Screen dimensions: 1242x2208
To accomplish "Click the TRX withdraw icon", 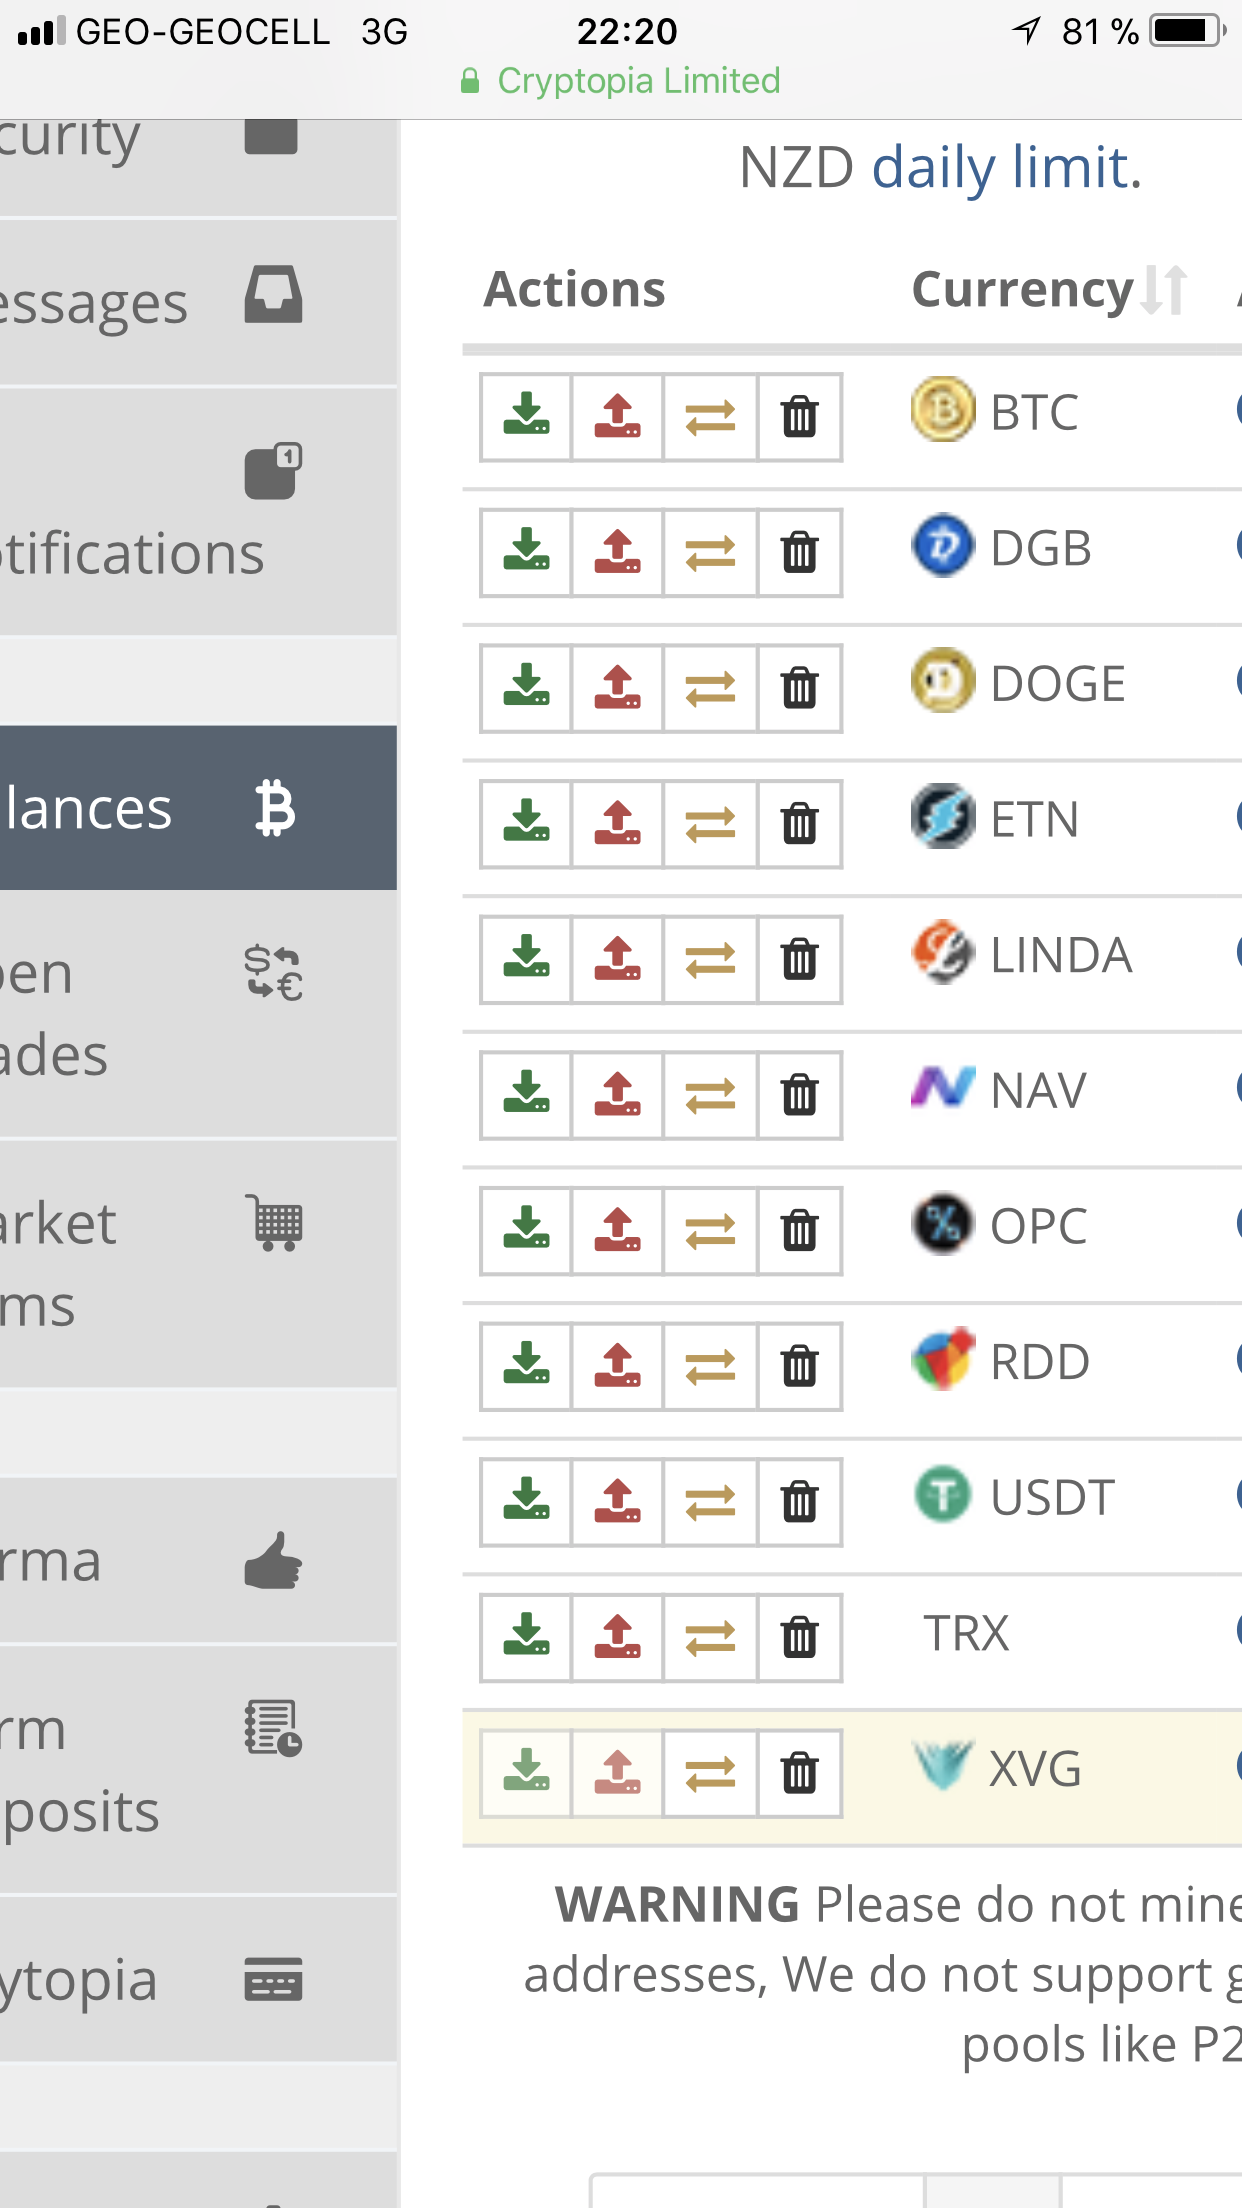I will [617, 1638].
